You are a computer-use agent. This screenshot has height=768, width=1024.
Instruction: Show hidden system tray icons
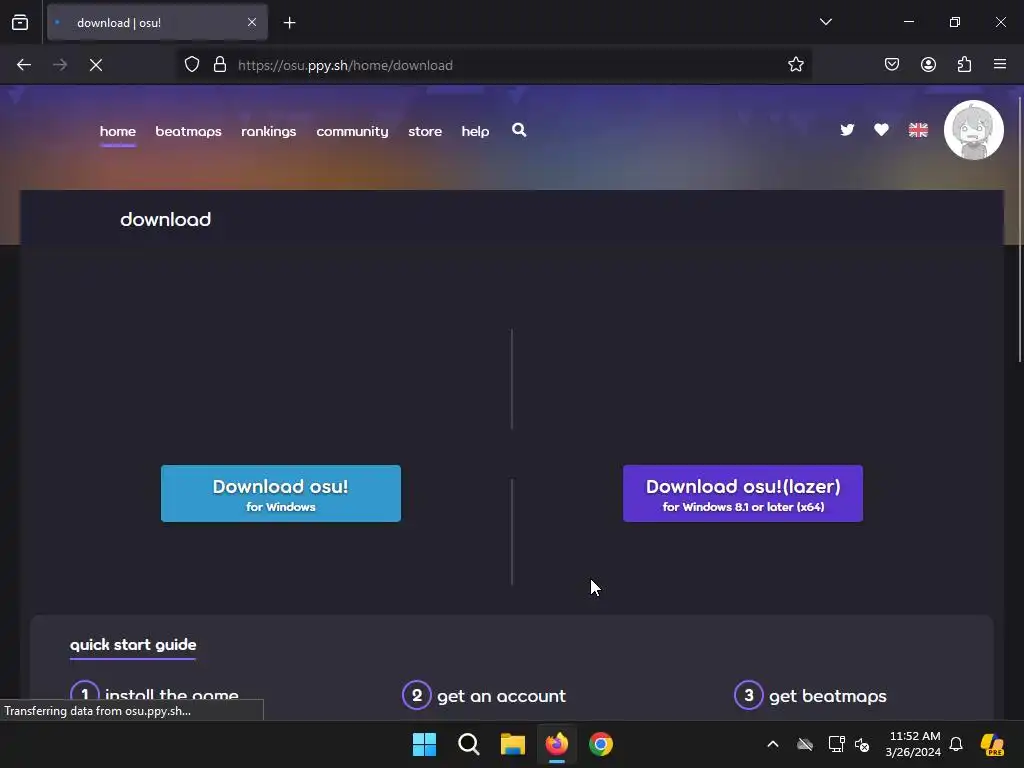pos(773,744)
